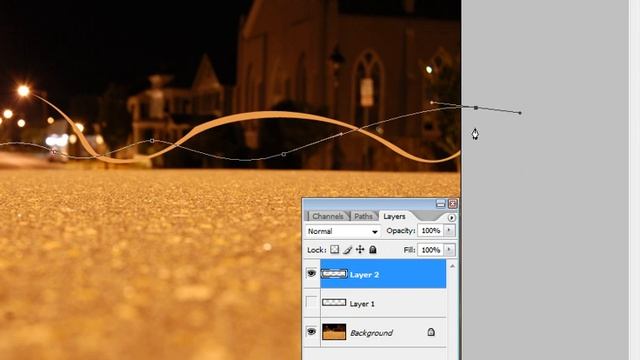This screenshot has height=360, width=640.
Task: Open the Layers panel flyout menu
Action: click(451, 218)
